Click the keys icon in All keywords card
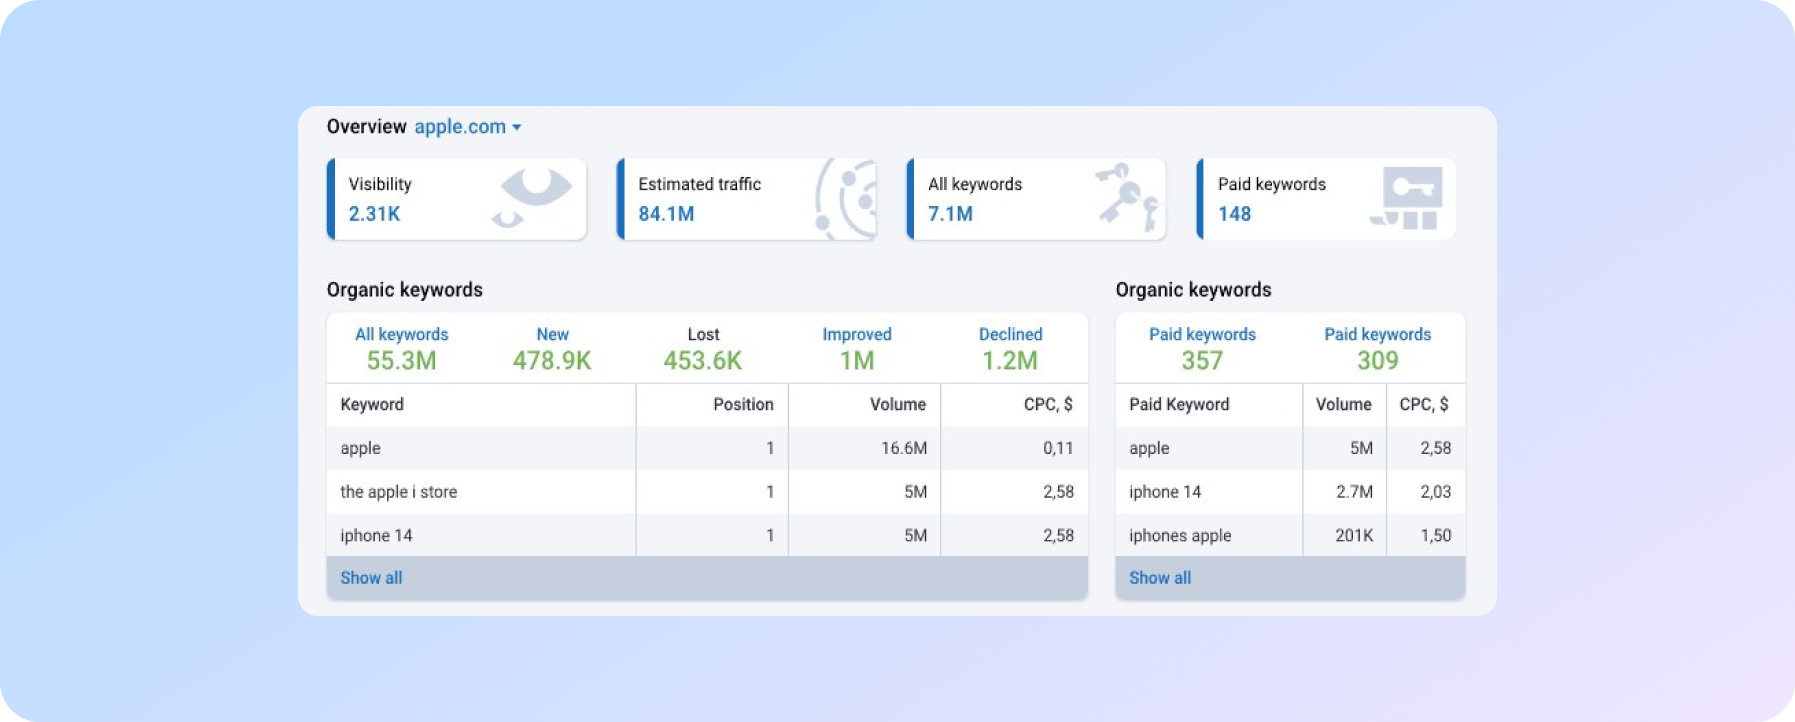Image resolution: width=1795 pixels, height=722 pixels. [1127, 197]
